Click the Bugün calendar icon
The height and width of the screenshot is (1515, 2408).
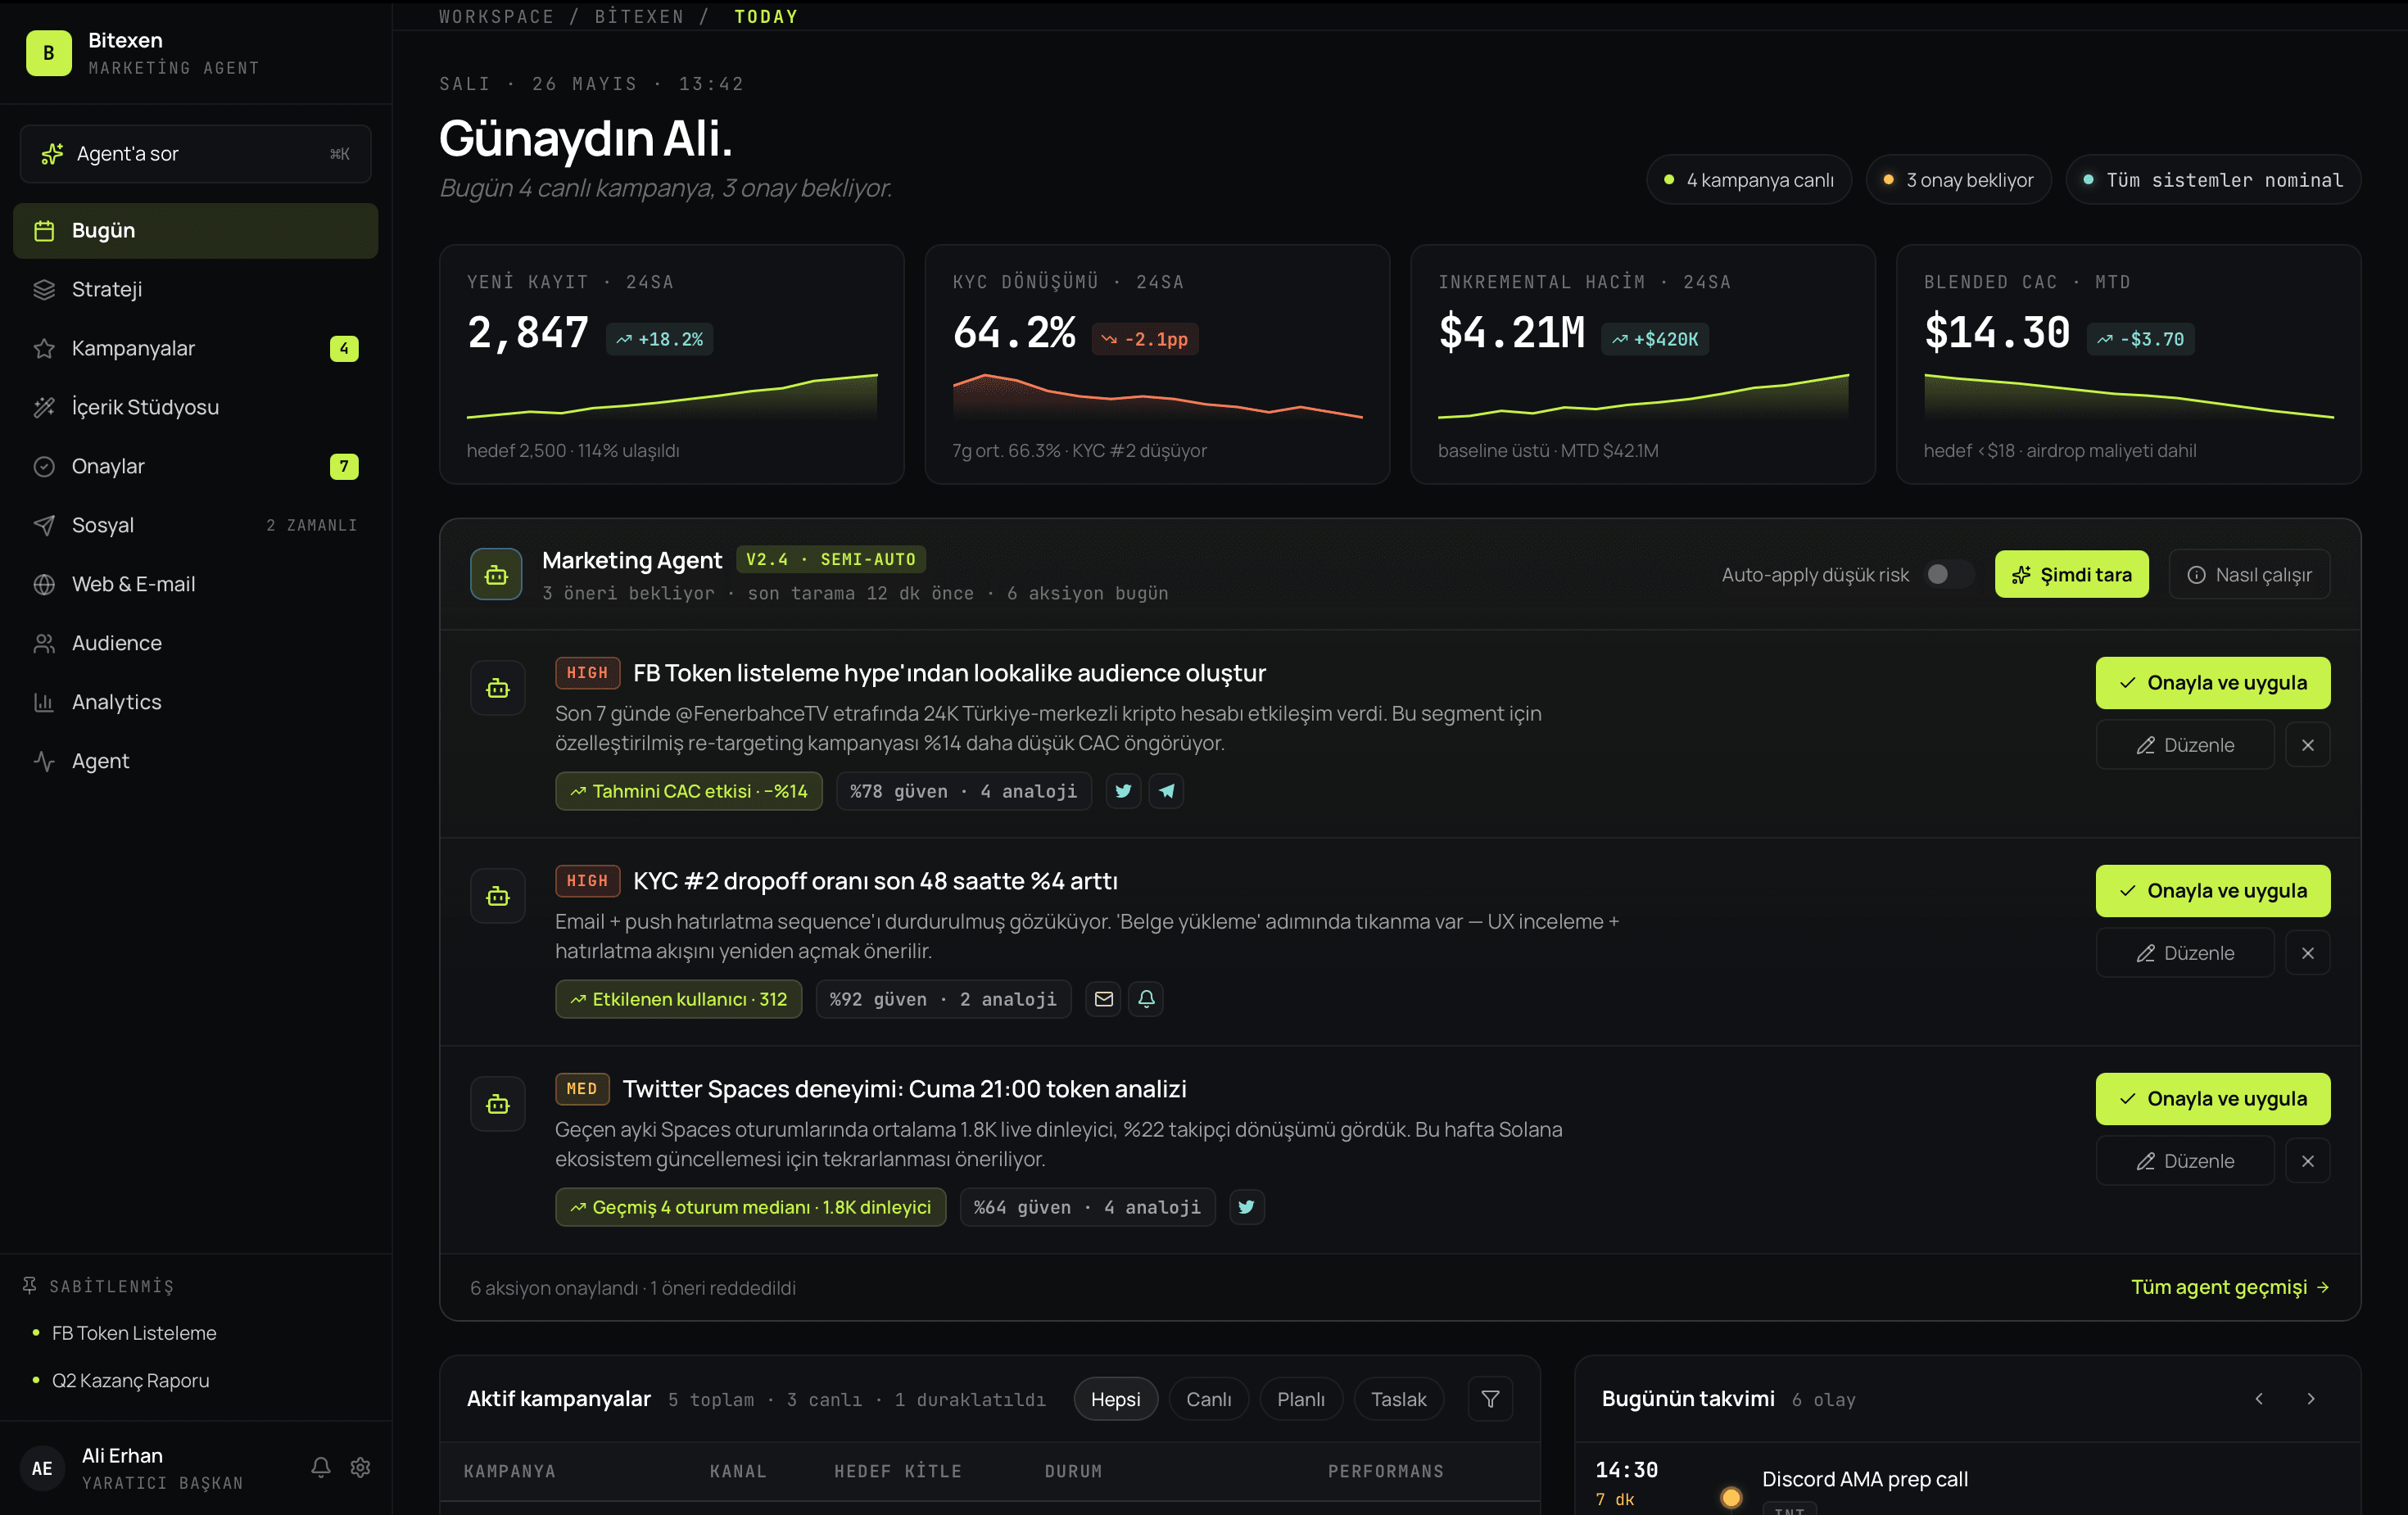click(x=44, y=231)
